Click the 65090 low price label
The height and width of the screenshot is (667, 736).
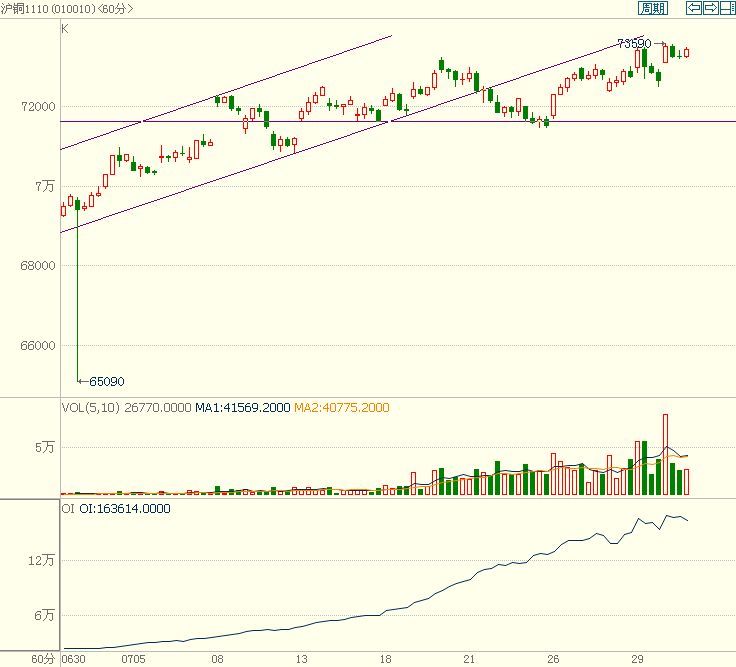point(107,381)
